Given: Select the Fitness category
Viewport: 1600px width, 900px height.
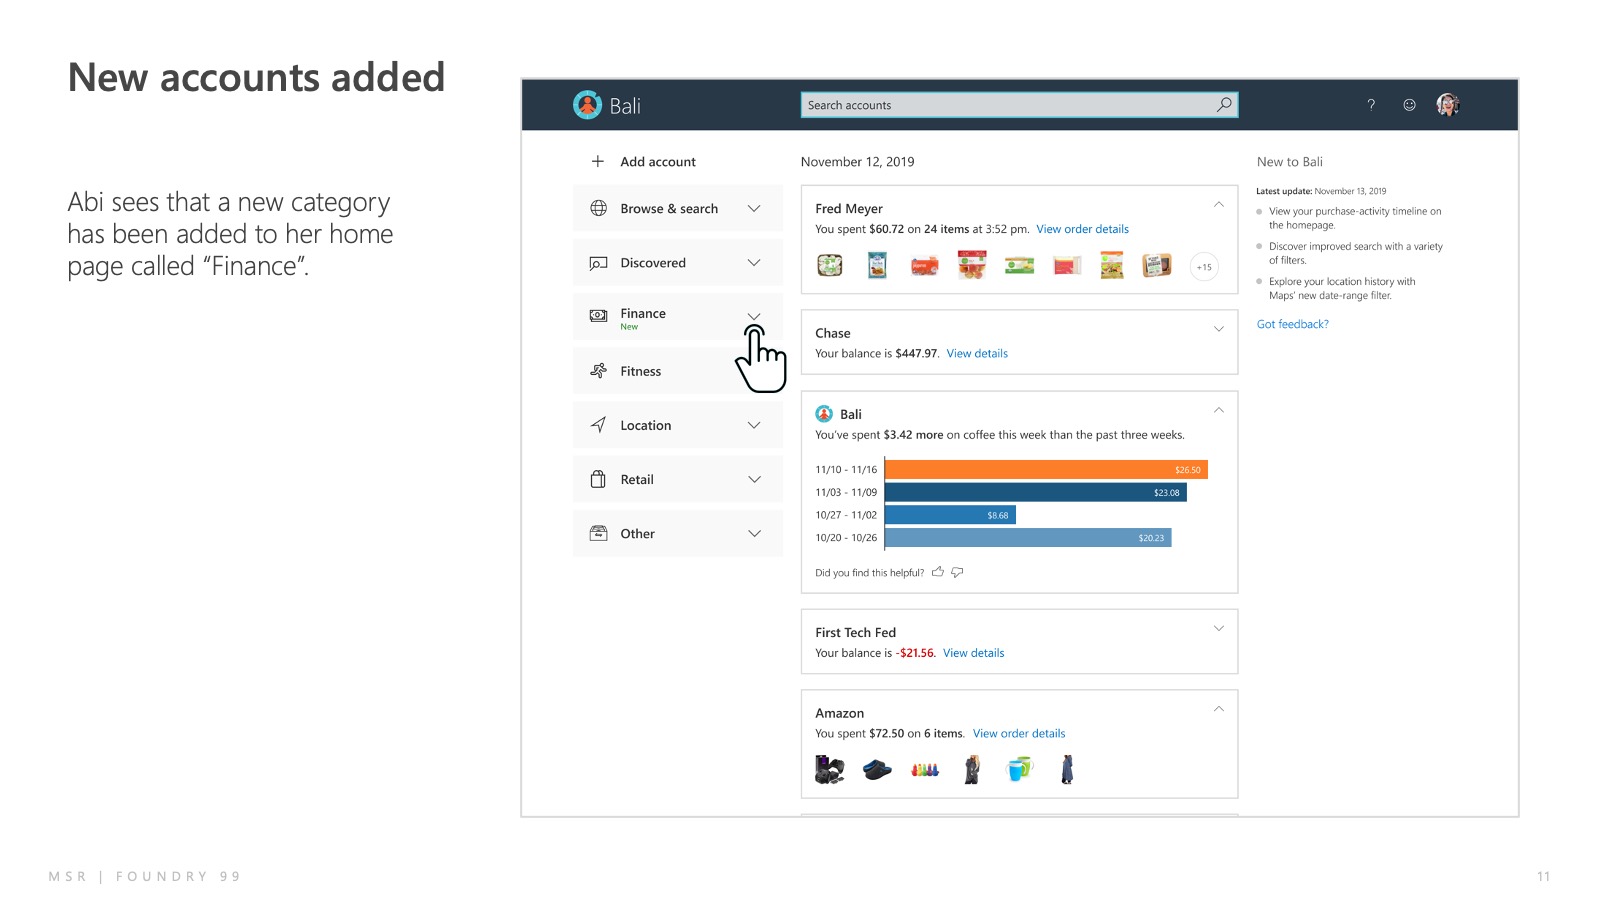Looking at the screenshot, I should tap(641, 371).
